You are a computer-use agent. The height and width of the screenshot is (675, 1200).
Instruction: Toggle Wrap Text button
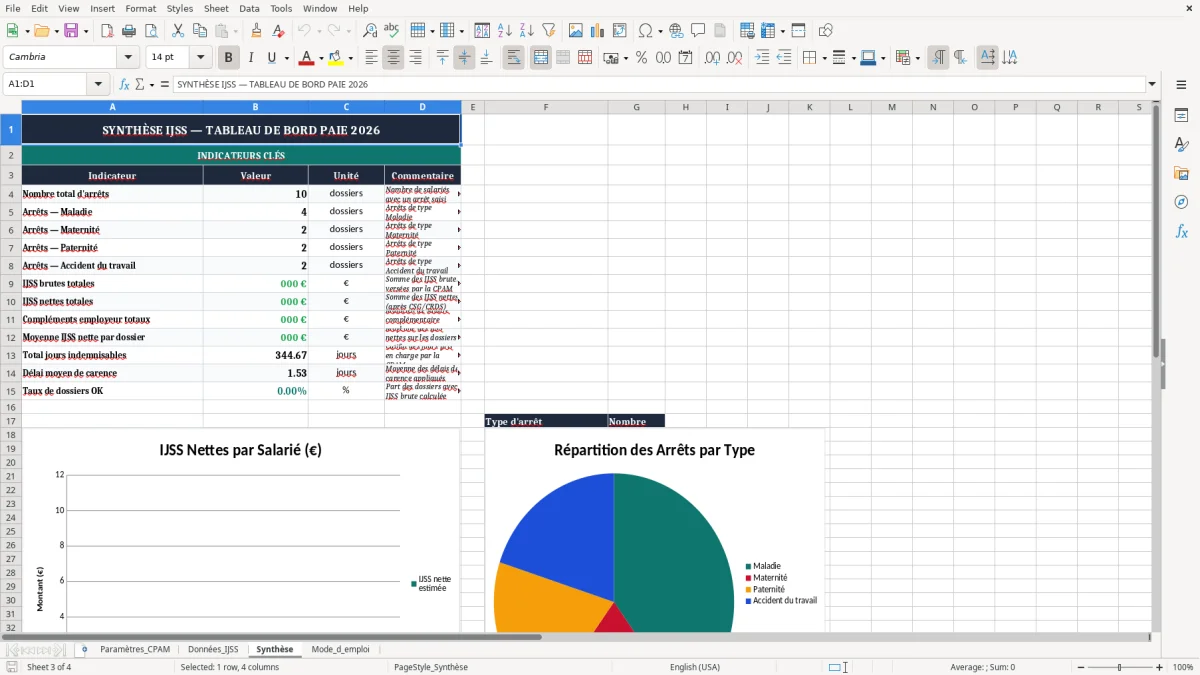pyautogui.click(x=513, y=58)
